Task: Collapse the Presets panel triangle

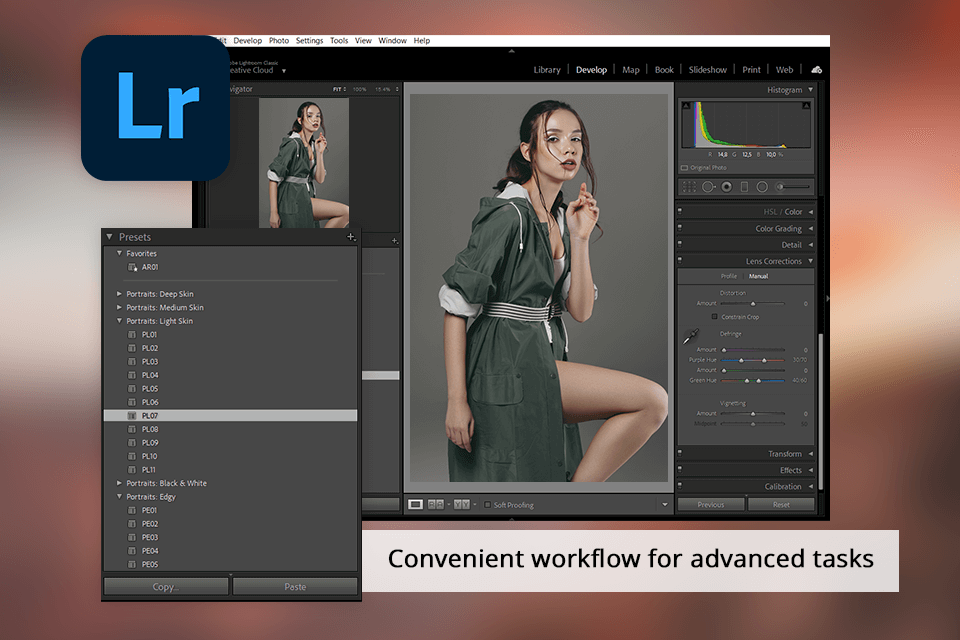Action: 110,236
